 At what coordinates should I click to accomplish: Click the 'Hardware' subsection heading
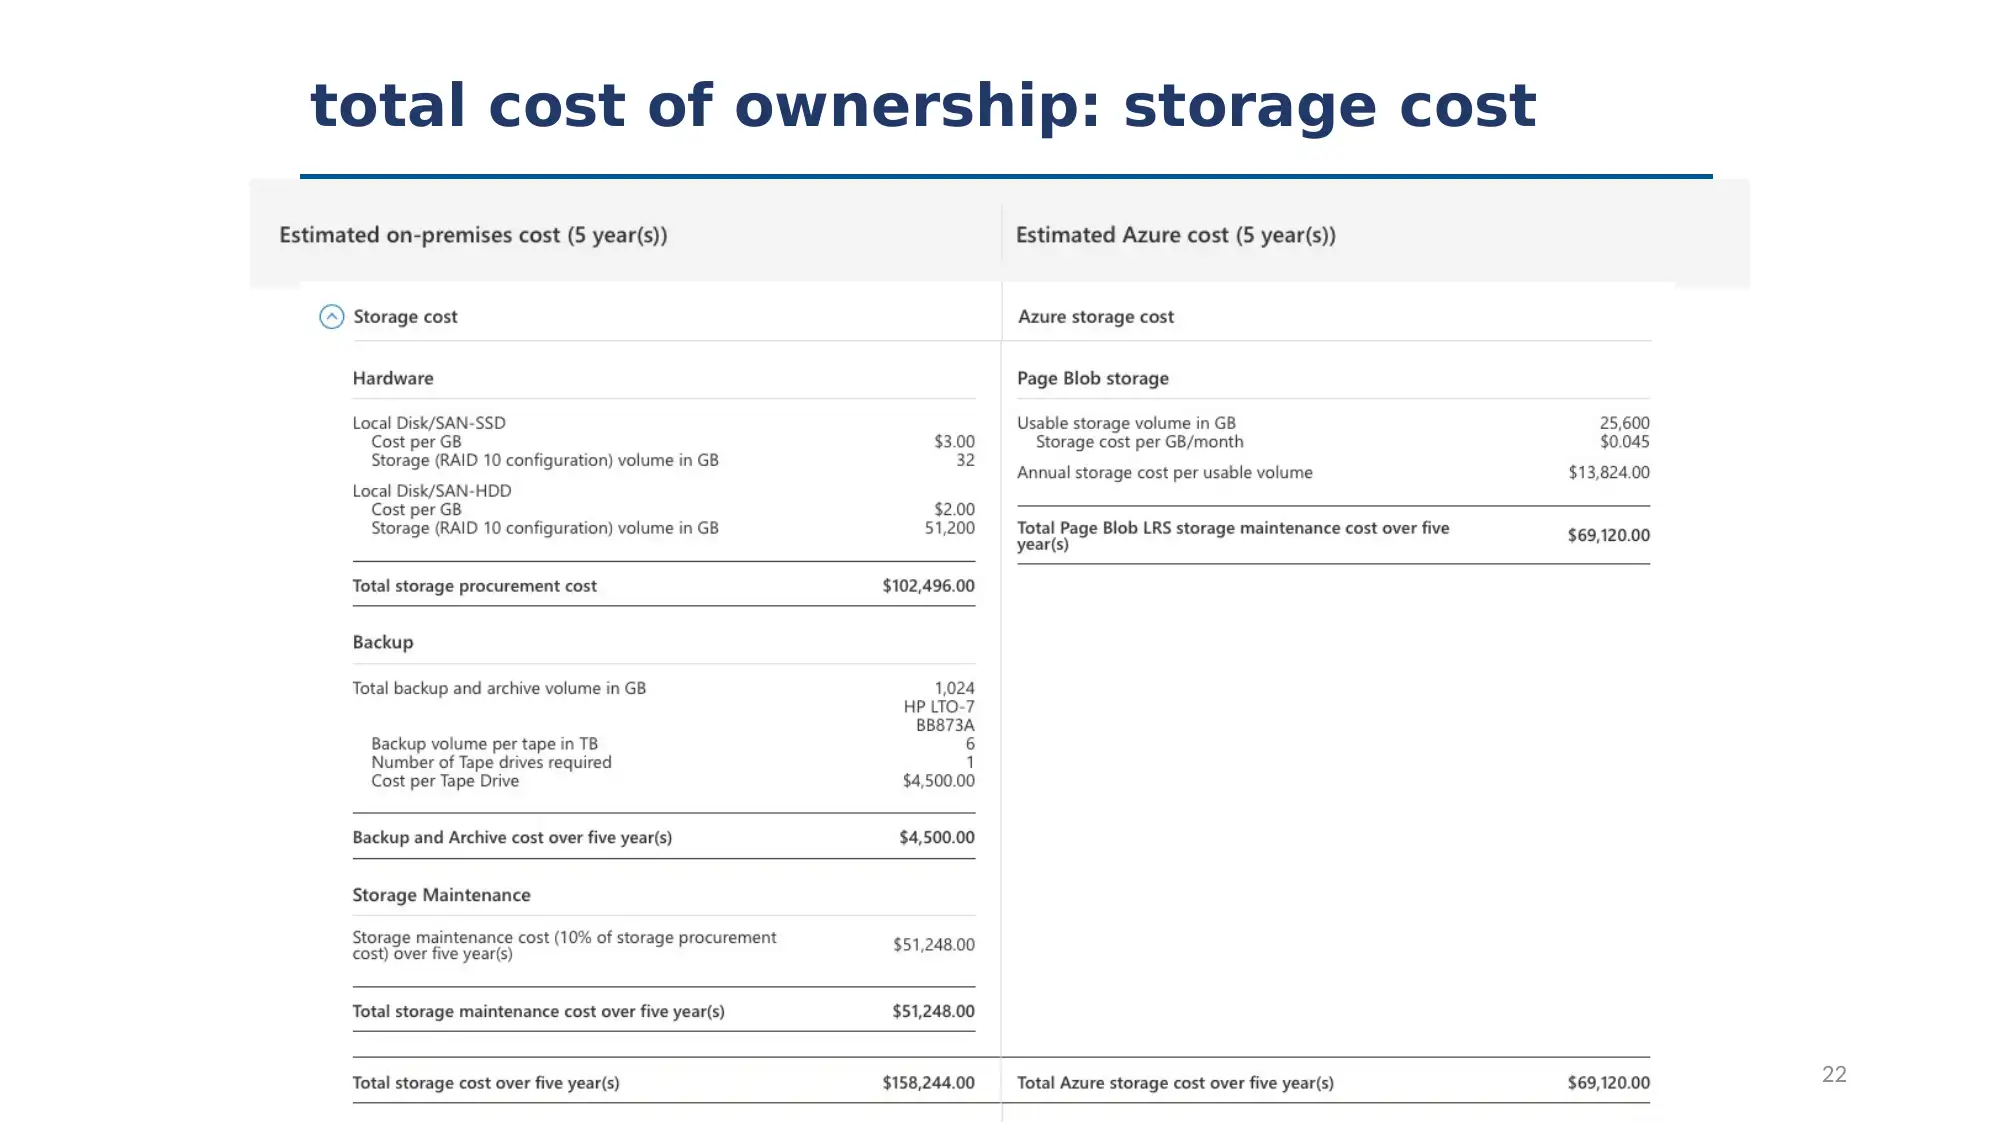click(392, 378)
